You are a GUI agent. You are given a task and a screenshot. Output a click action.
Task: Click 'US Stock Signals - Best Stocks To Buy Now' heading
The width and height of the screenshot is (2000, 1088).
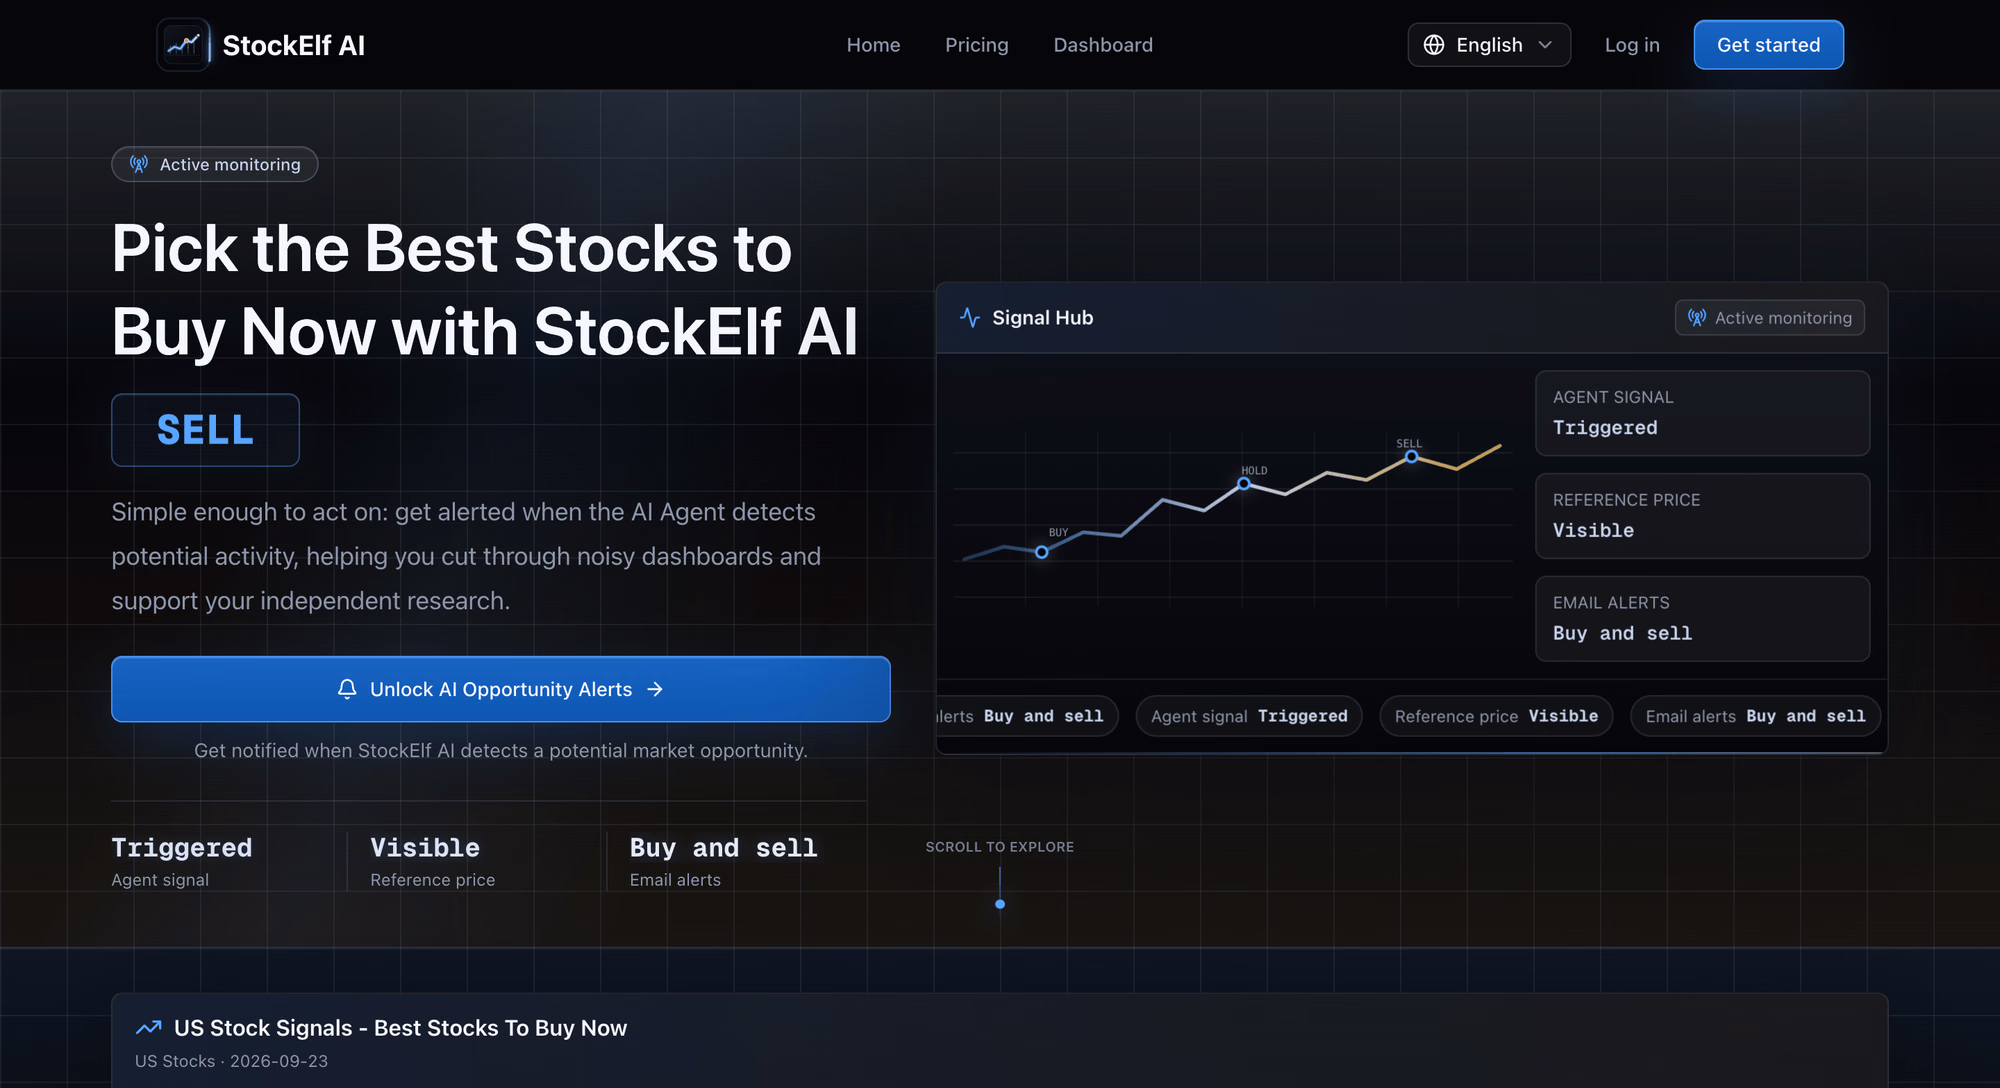400,1028
